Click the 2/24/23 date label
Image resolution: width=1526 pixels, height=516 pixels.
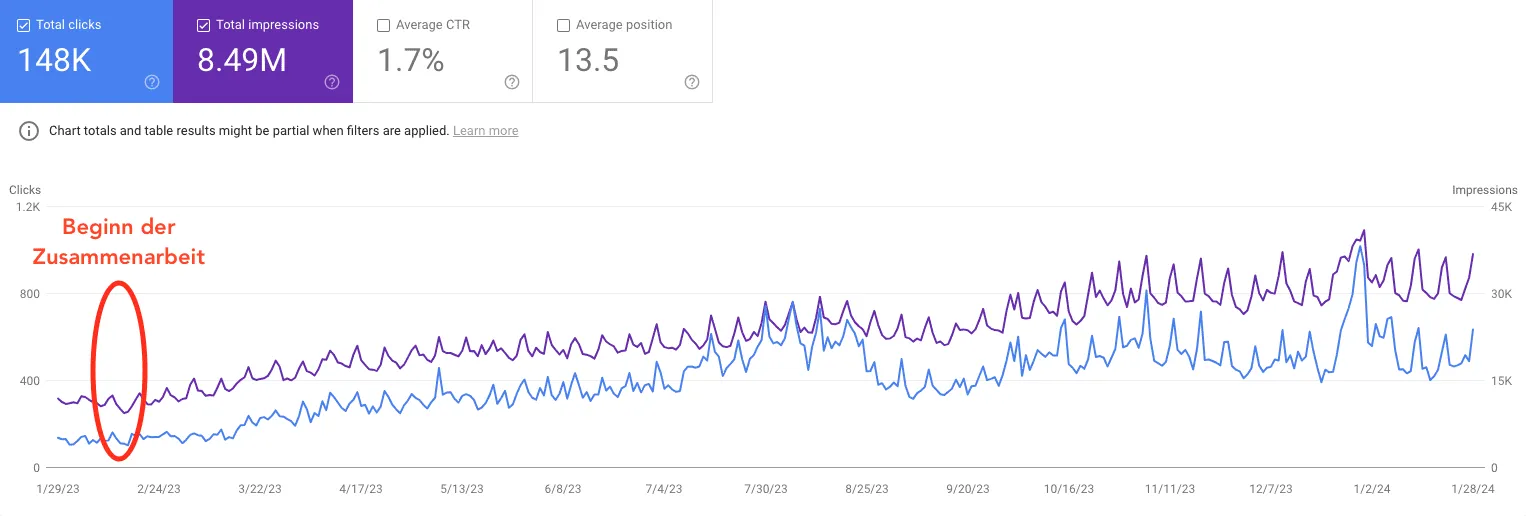point(158,490)
